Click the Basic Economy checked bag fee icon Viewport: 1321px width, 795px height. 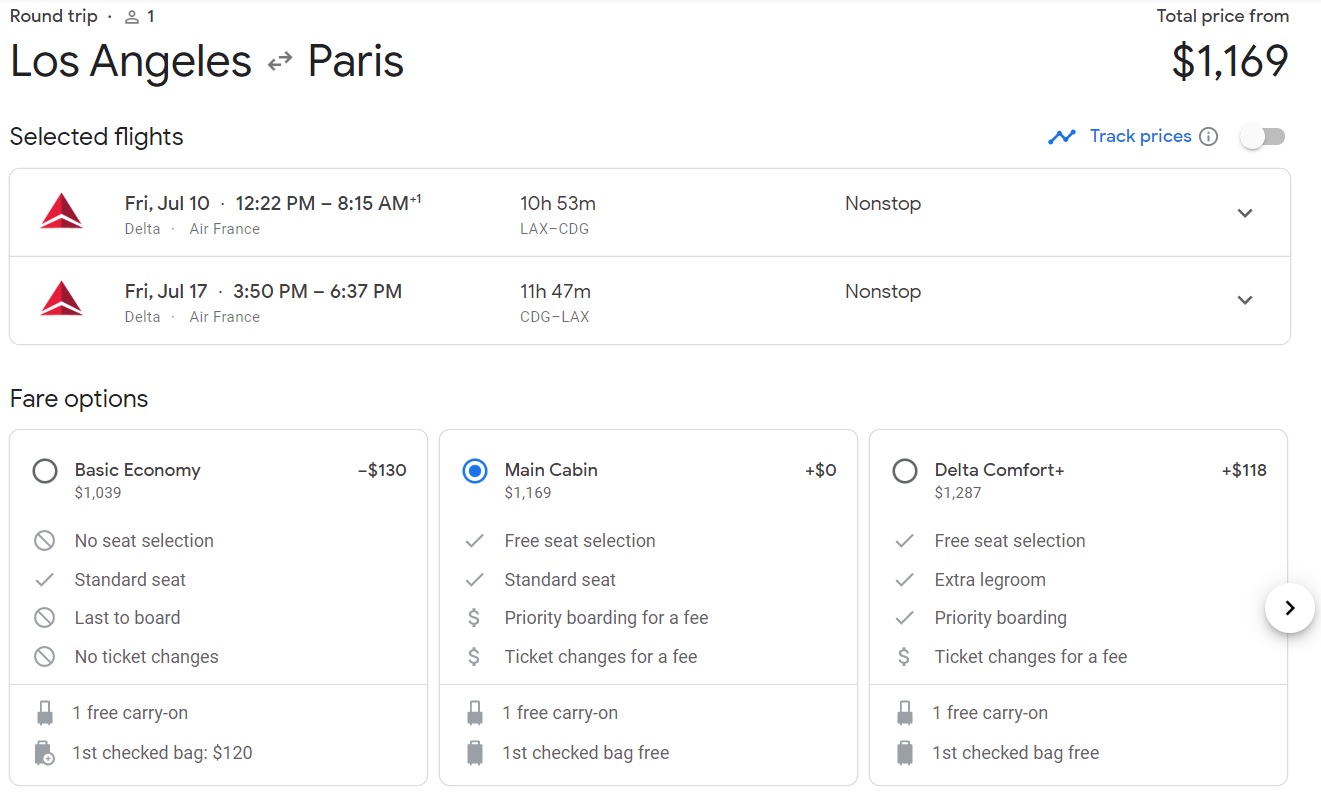pyautogui.click(x=44, y=753)
